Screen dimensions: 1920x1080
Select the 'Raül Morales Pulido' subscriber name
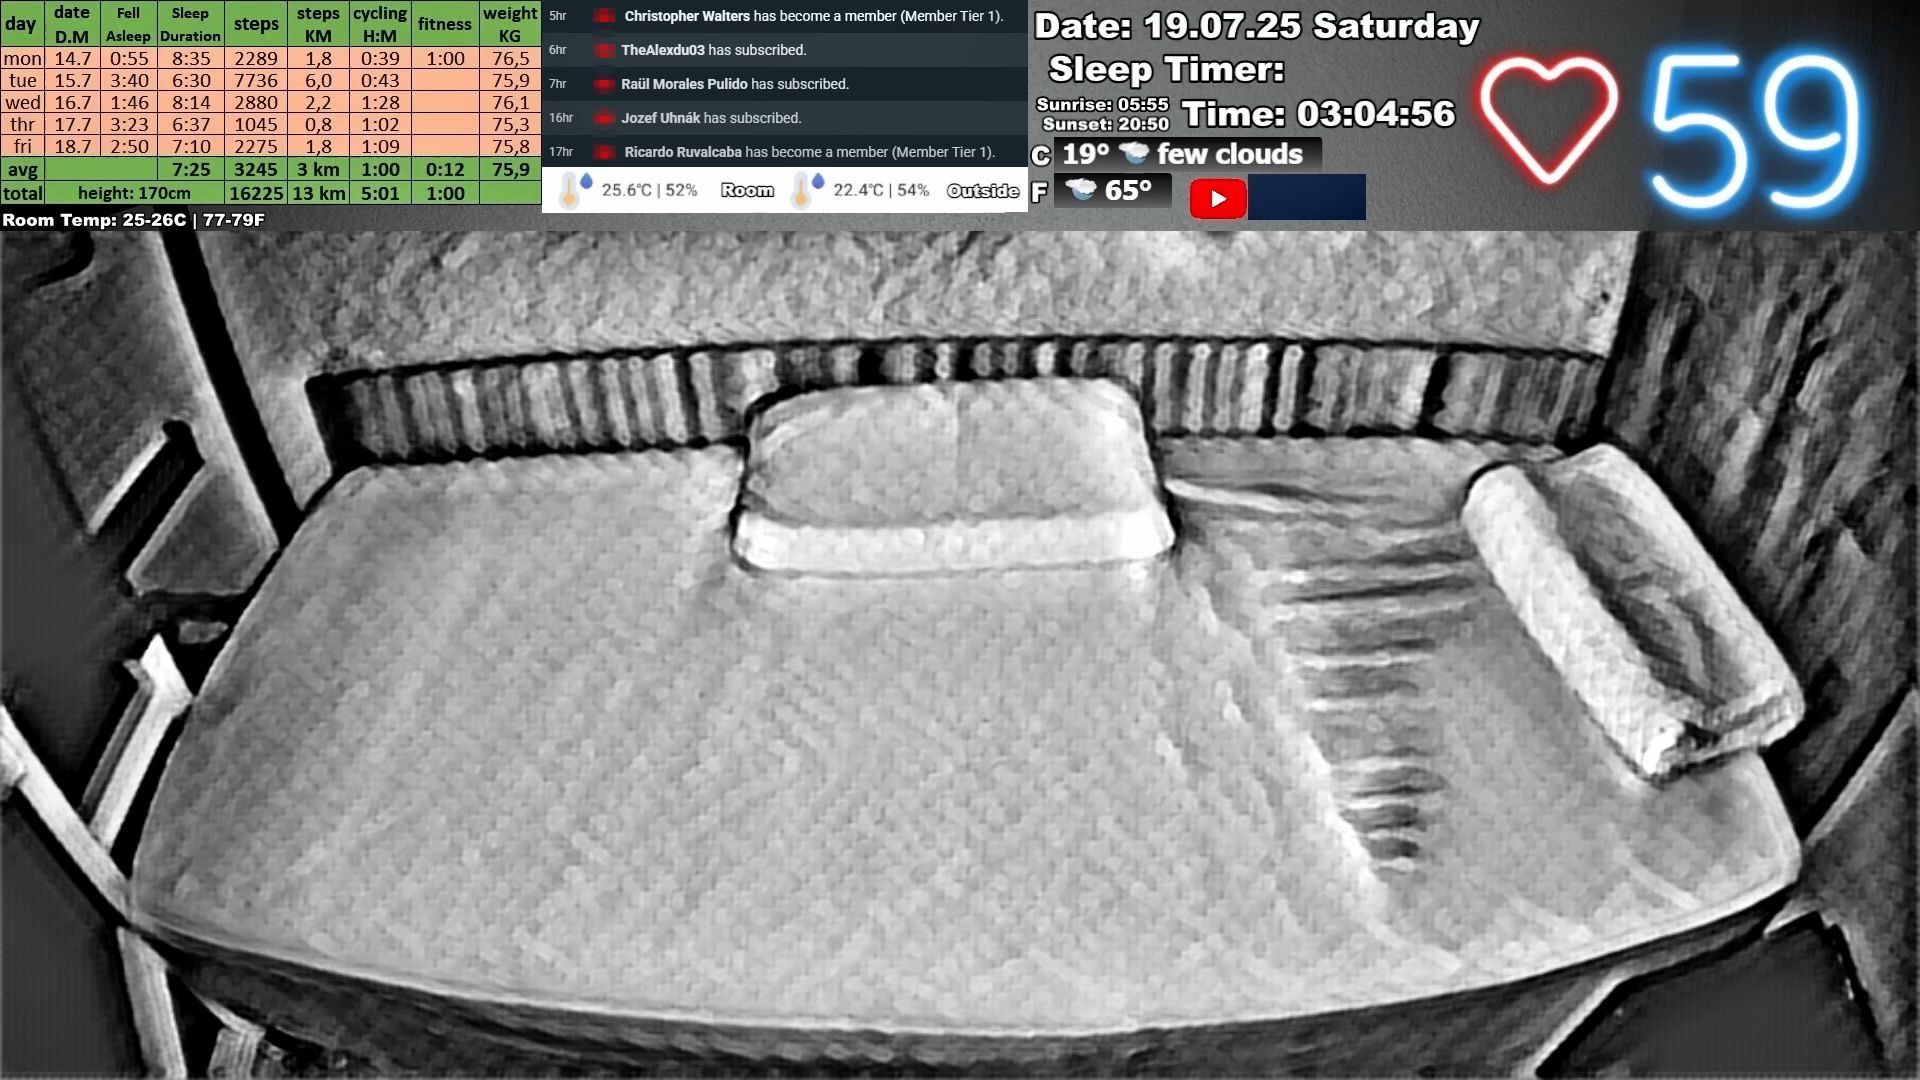click(x=684, y=84)
